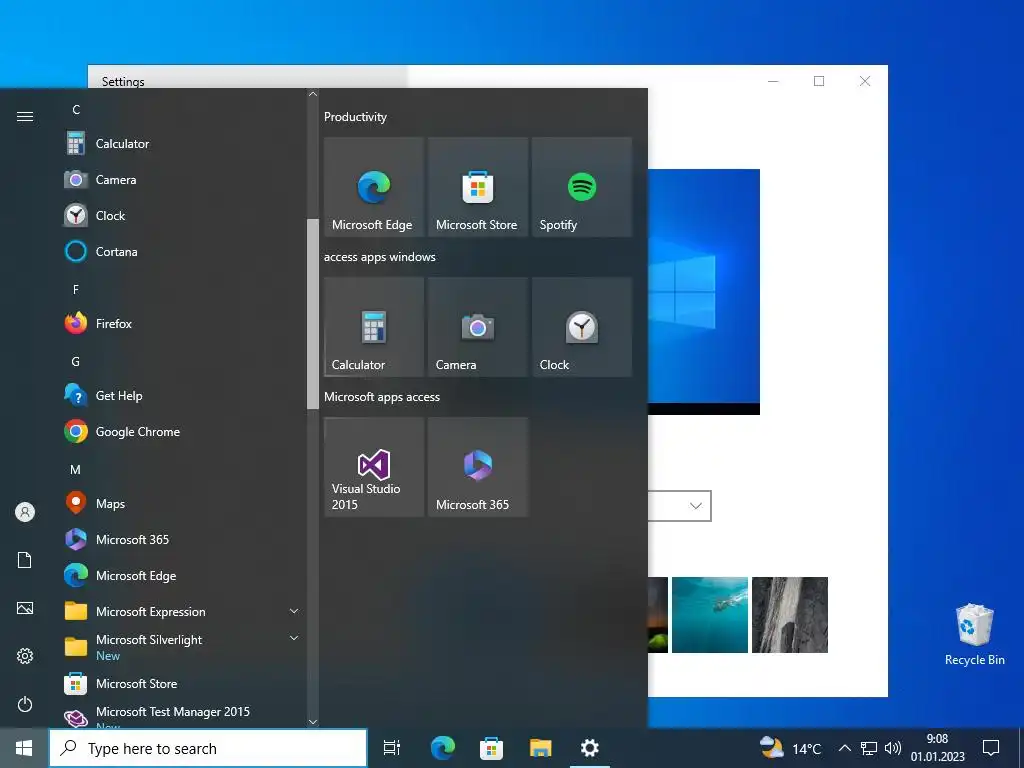Select the underwater background thumbnail in Settings
The width and height of the screenshot is (1024, 768).
click(x=710, y=615)
